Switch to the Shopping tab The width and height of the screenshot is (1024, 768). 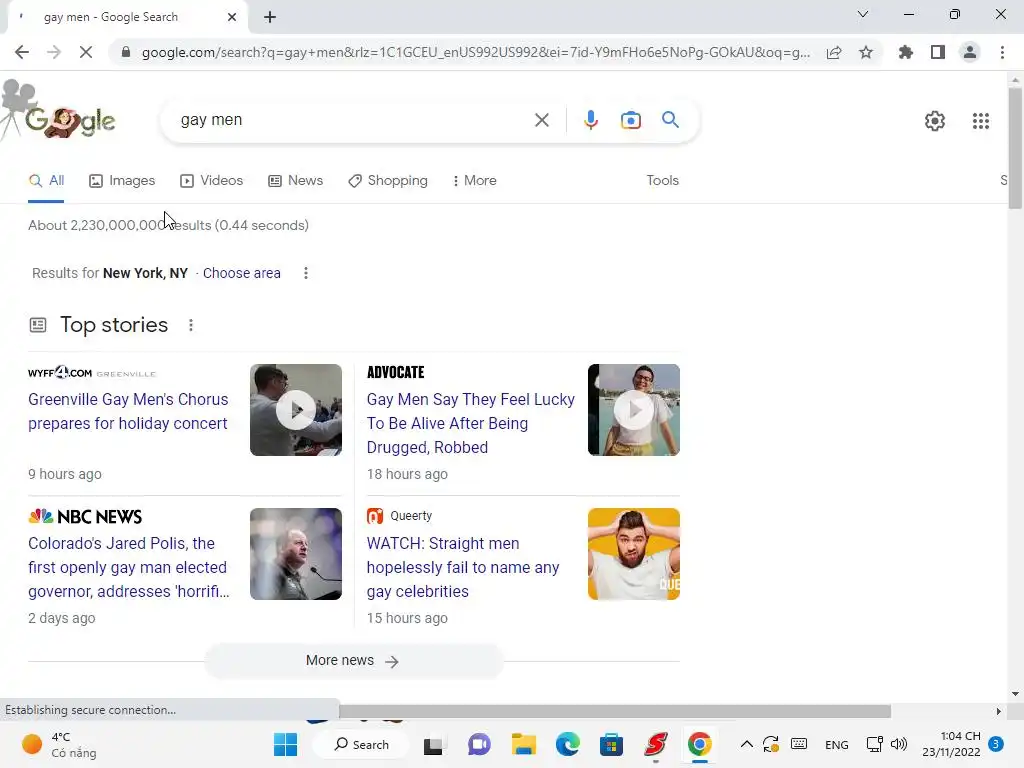tap(388, 181)
